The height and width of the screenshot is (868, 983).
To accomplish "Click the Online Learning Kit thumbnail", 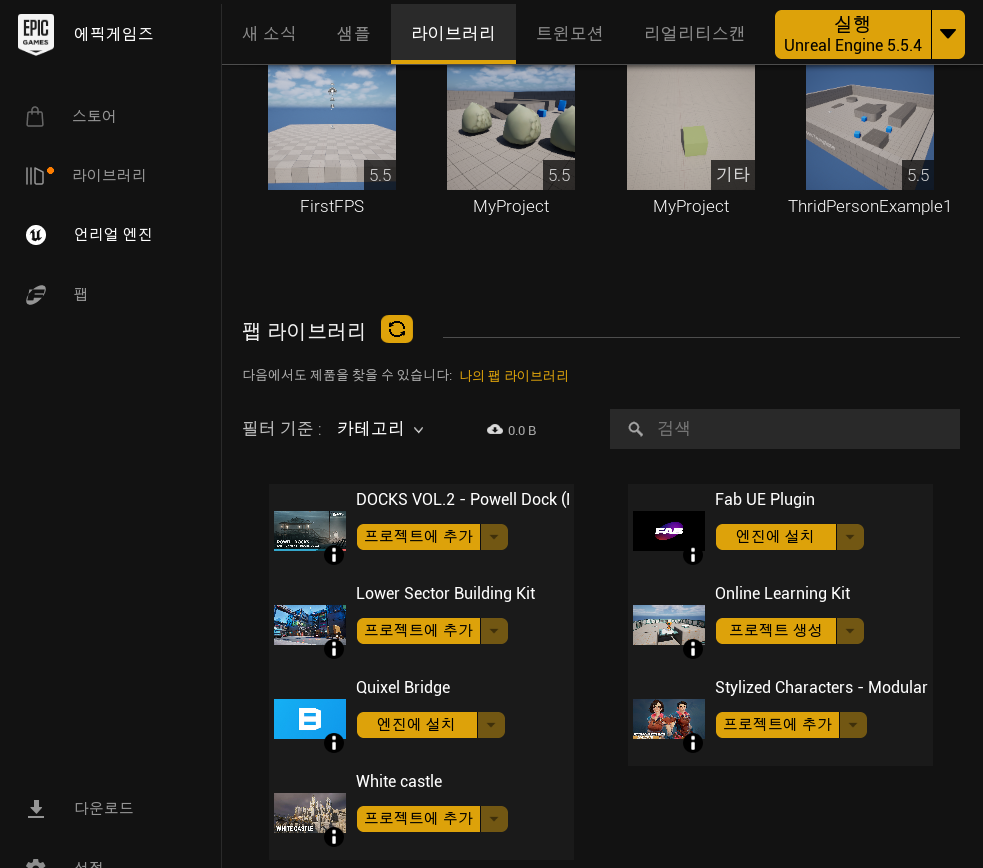I will (669, 625).
